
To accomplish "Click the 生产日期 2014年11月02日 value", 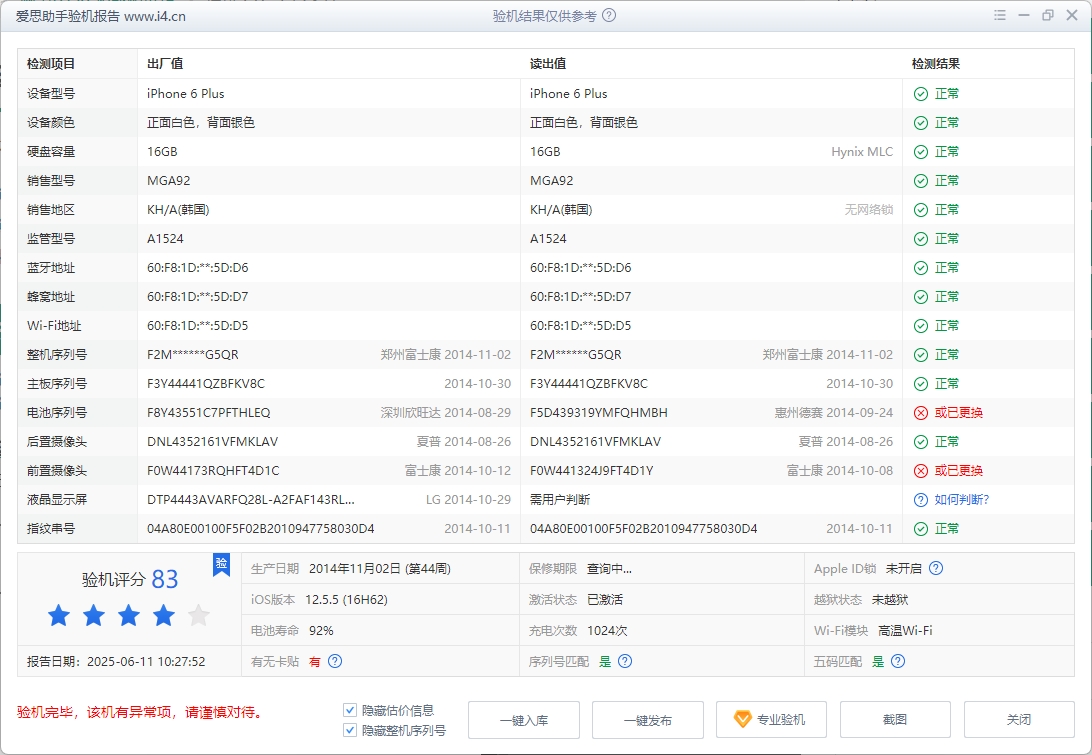I will pos(380,568).
